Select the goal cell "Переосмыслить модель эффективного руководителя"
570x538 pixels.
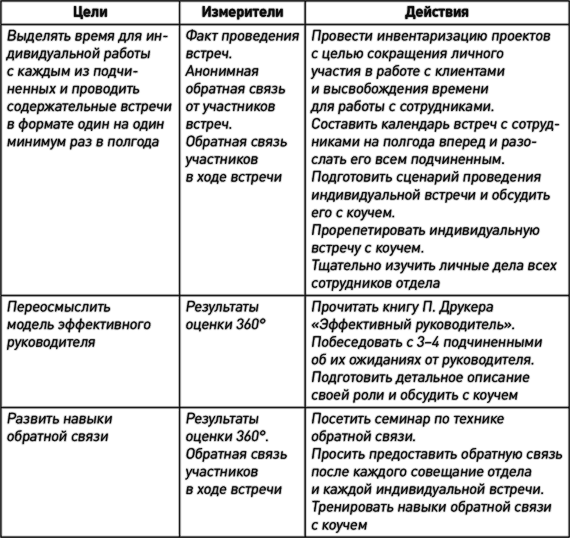[x=90, y=351]
